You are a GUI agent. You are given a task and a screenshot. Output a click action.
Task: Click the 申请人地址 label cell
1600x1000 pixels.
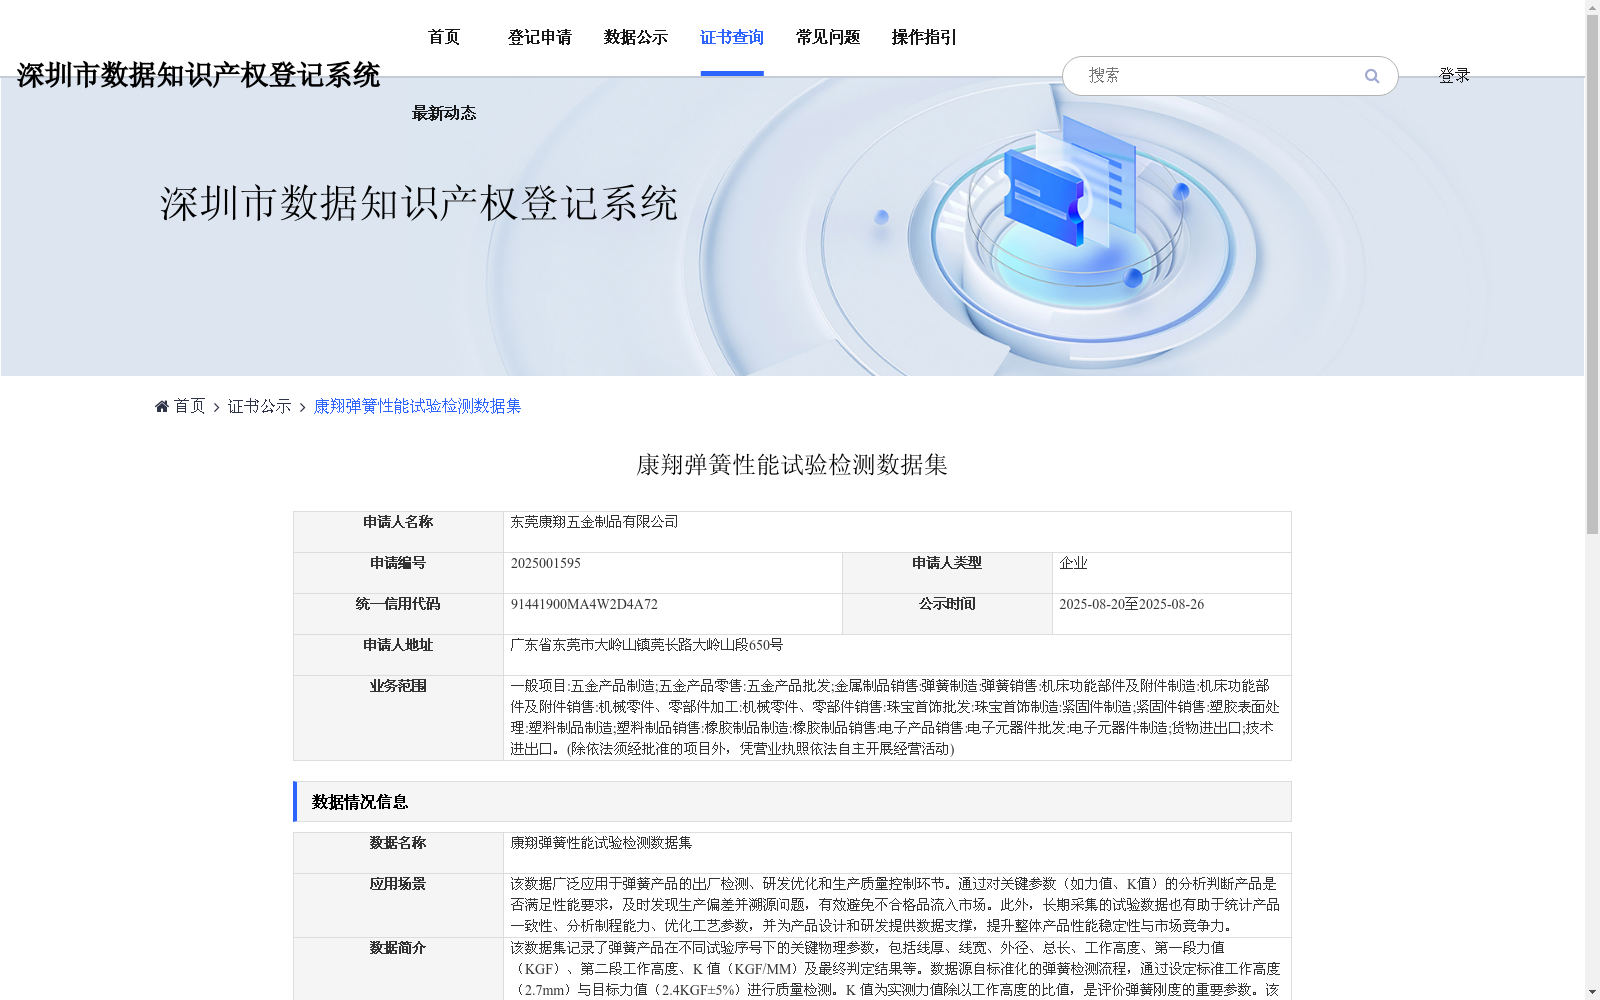point(398,655)
